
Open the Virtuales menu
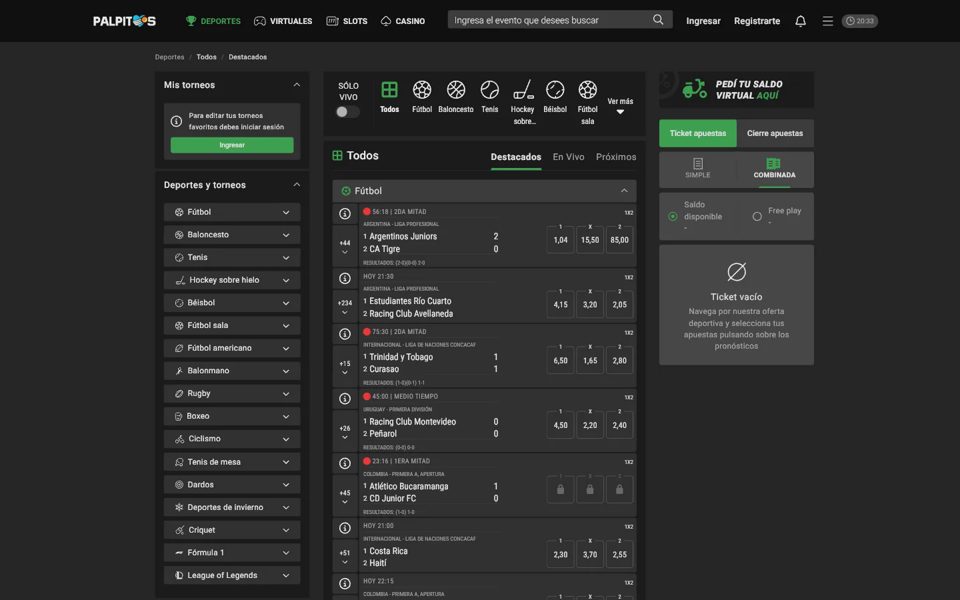point(283,21)
